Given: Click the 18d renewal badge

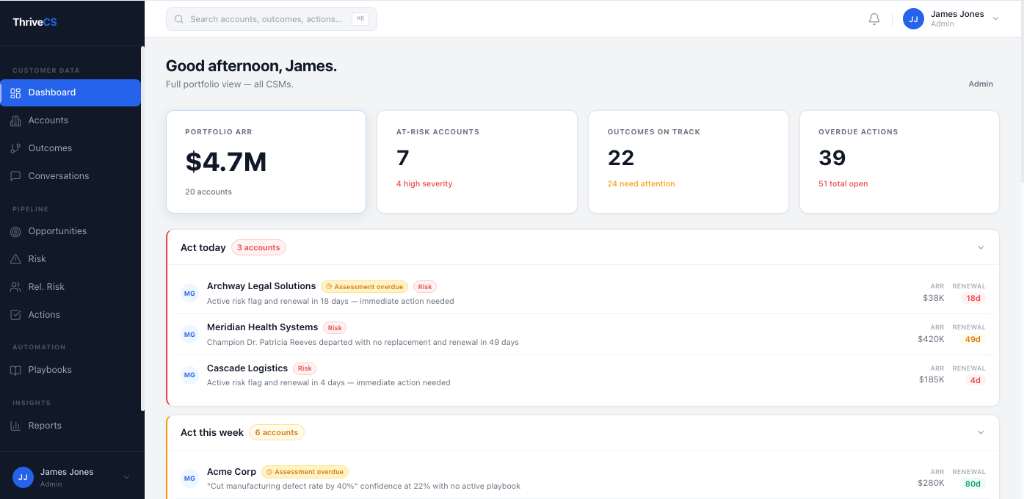Looking at the screenshot, I should pos(973,298).
